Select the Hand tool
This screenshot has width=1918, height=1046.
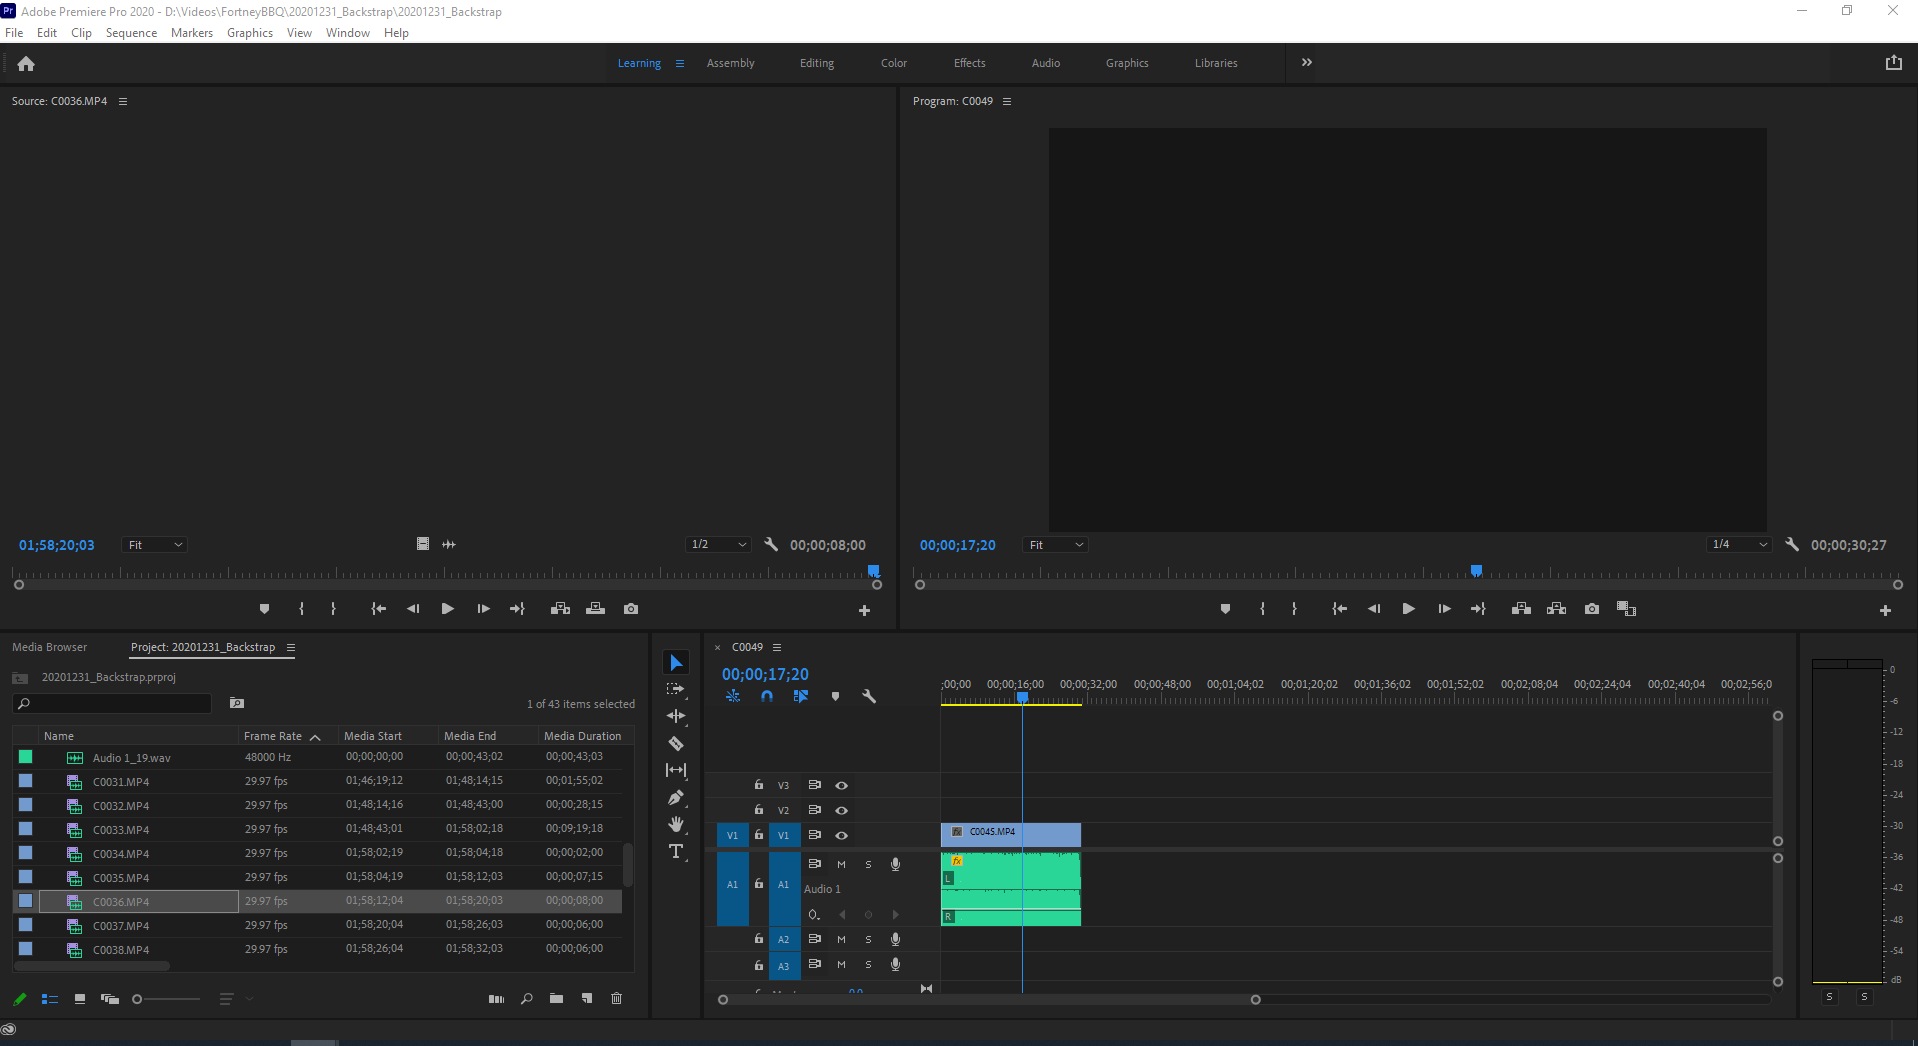point(676,825)
